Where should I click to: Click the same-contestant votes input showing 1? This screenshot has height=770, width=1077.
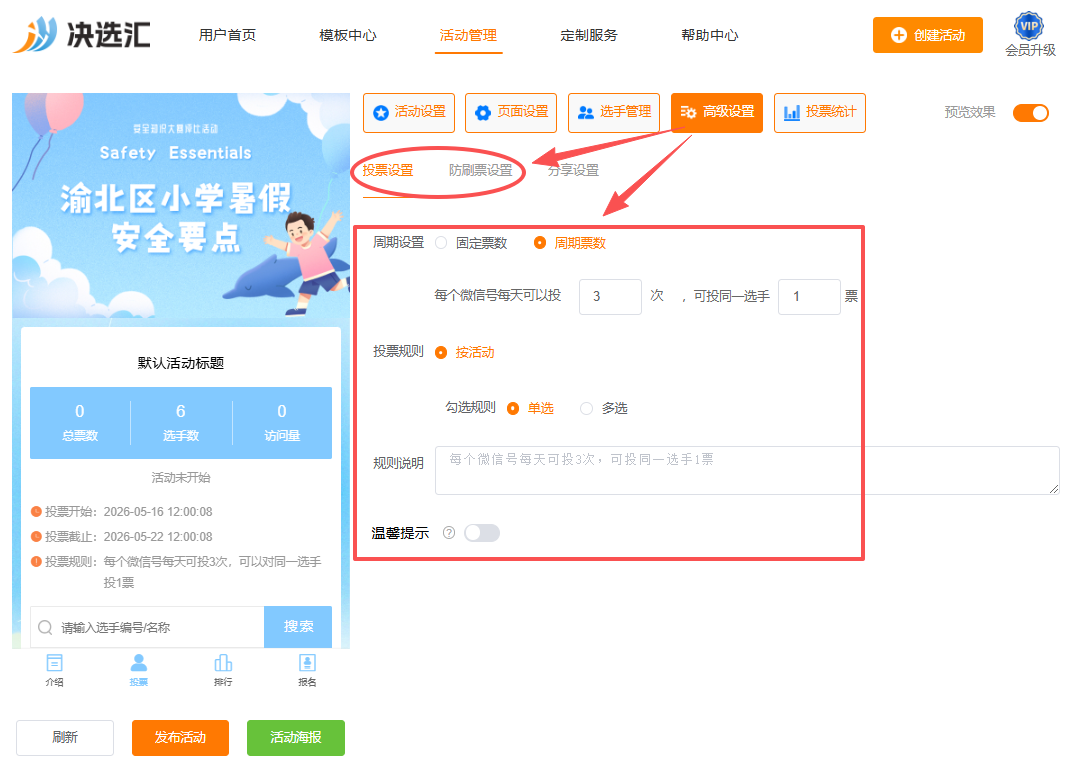[809, 297]
